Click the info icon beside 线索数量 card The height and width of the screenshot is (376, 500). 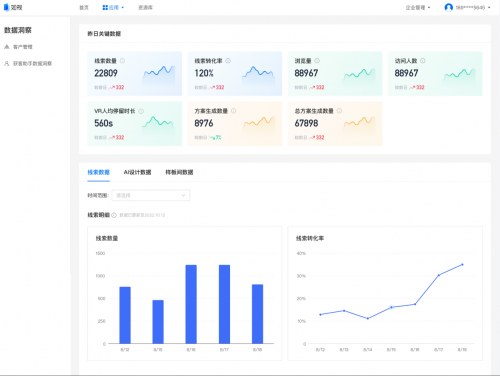(122, 61)
